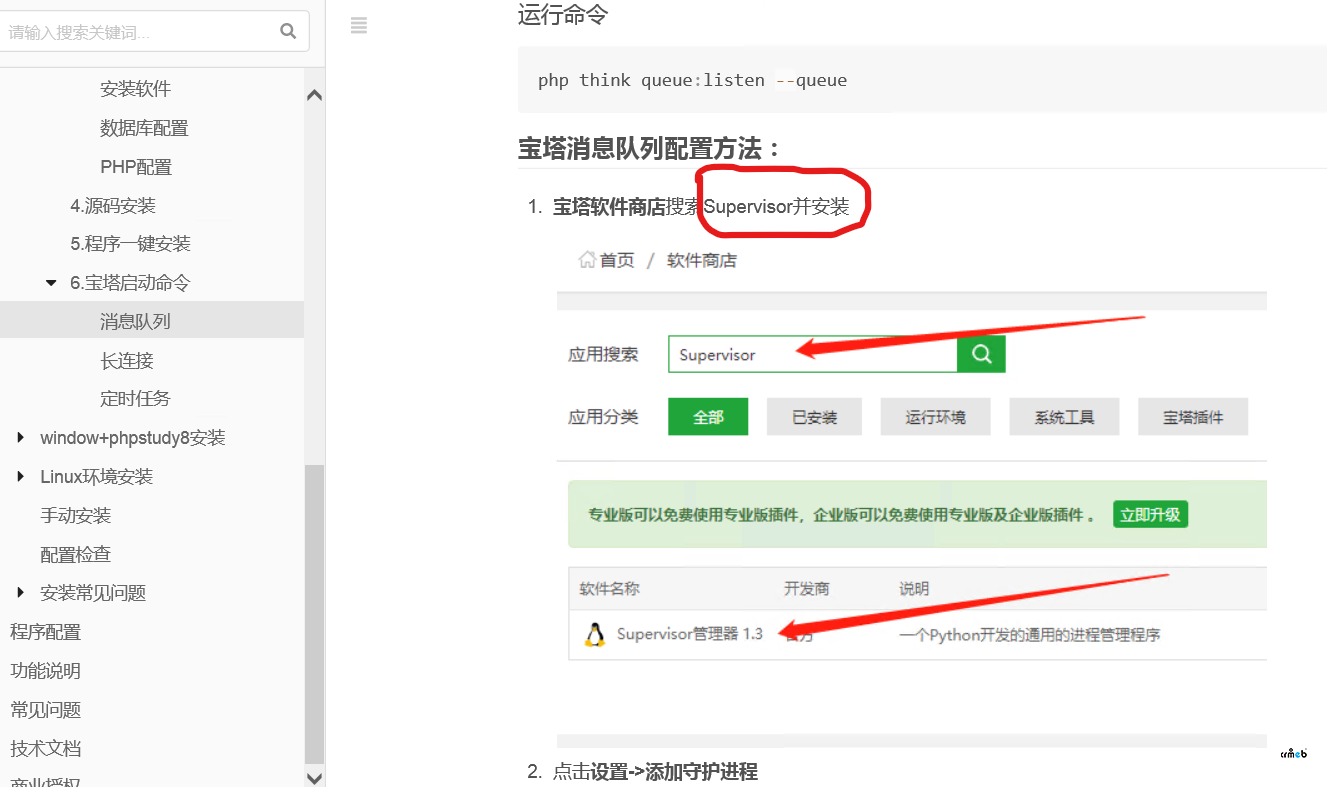The height and width of the screenshot is (787, 1327).
Task: Click the 运行命令 heading
Action: pyautogui.click(x=563, y=15)
